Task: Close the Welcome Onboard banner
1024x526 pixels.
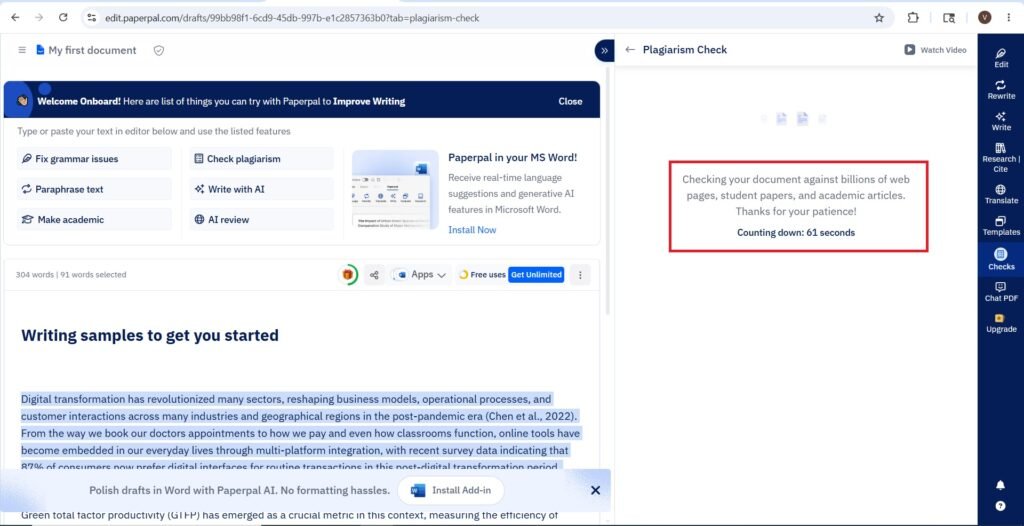Action: point(570,101)
